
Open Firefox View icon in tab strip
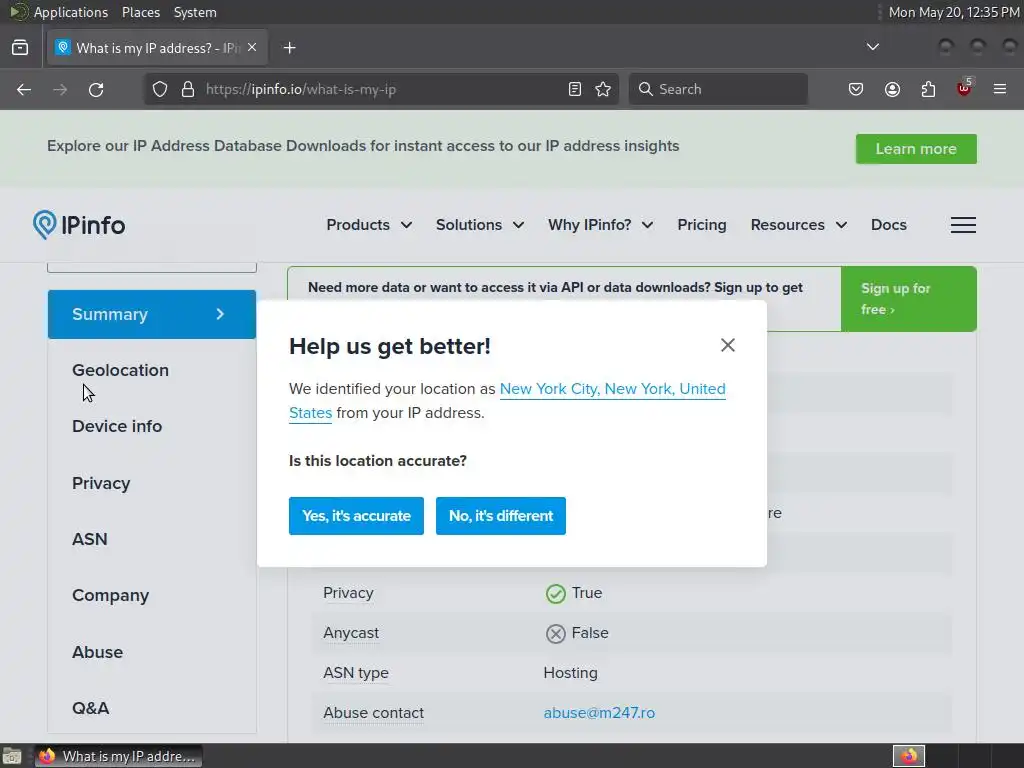(x=20, y=48)
